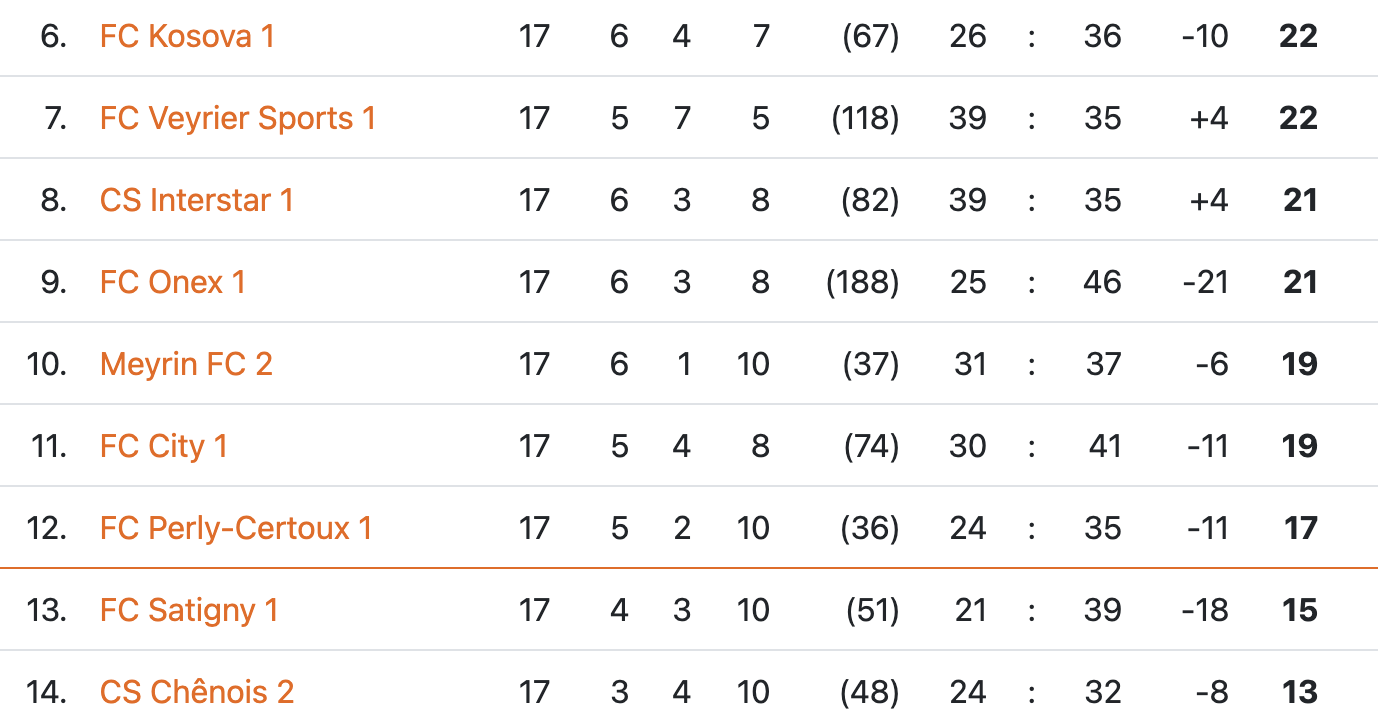
Task: Click FC Onex 1's goal difference -21
Action: point(1205,283)
